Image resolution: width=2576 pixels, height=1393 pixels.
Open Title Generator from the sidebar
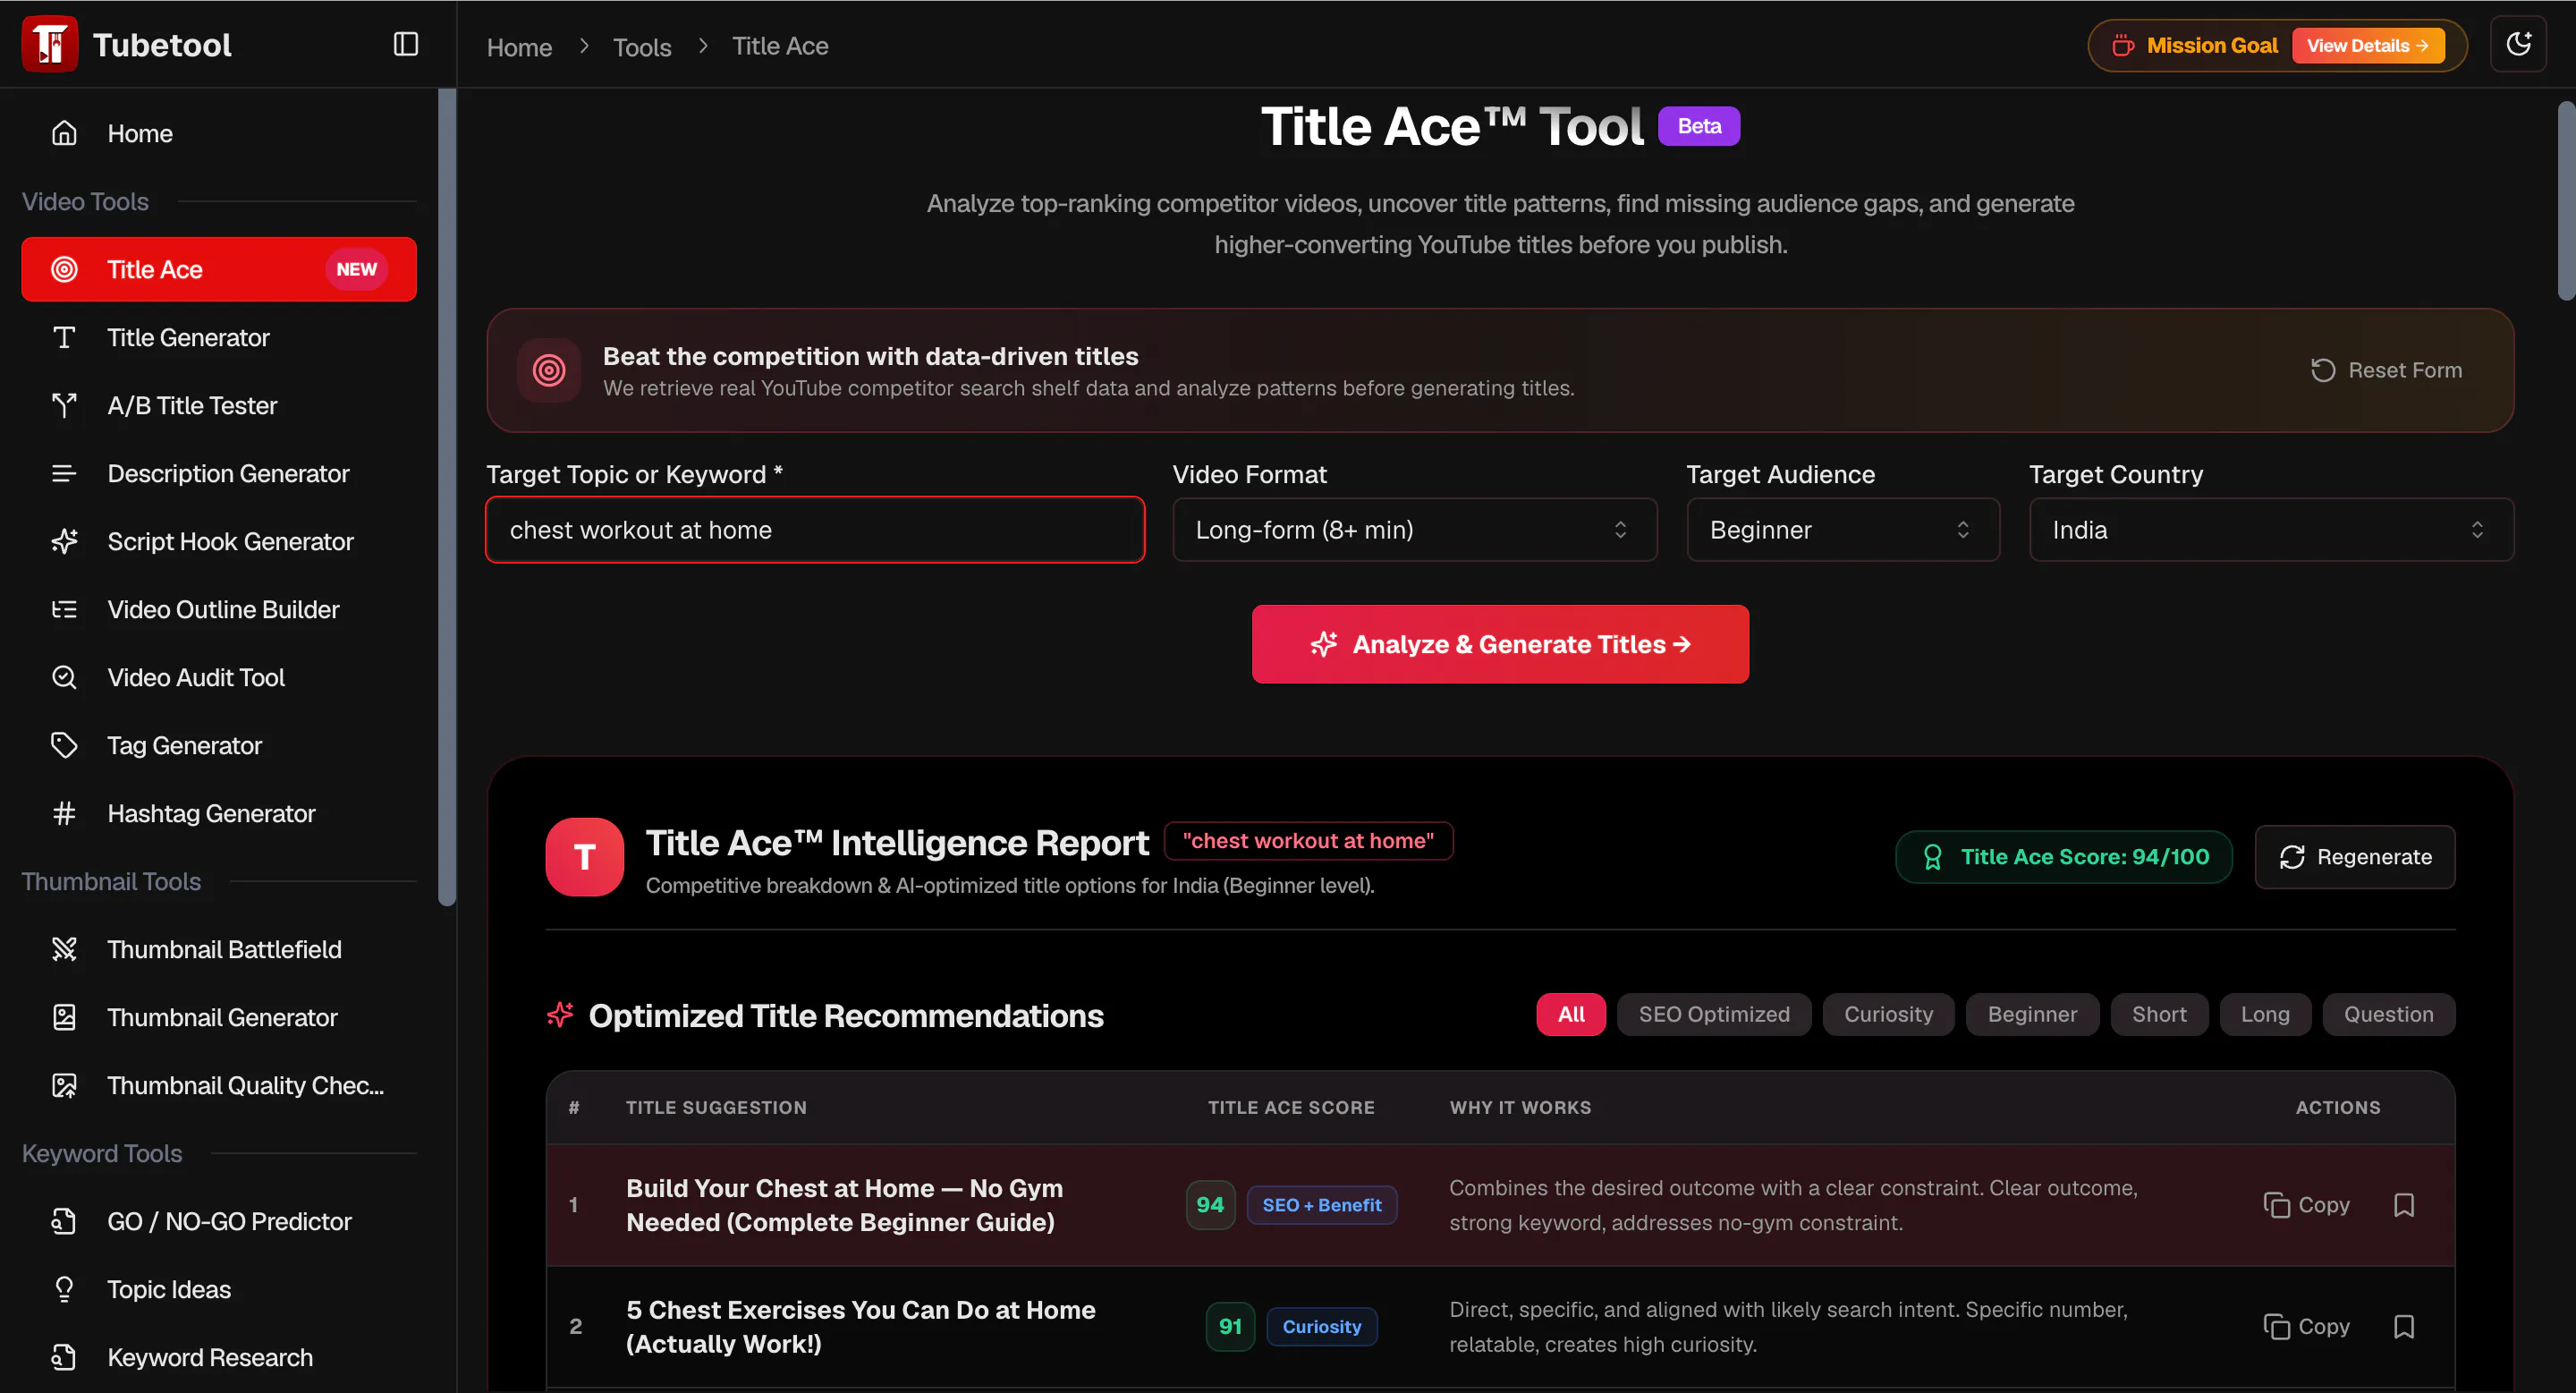click(x=219, y=337)
